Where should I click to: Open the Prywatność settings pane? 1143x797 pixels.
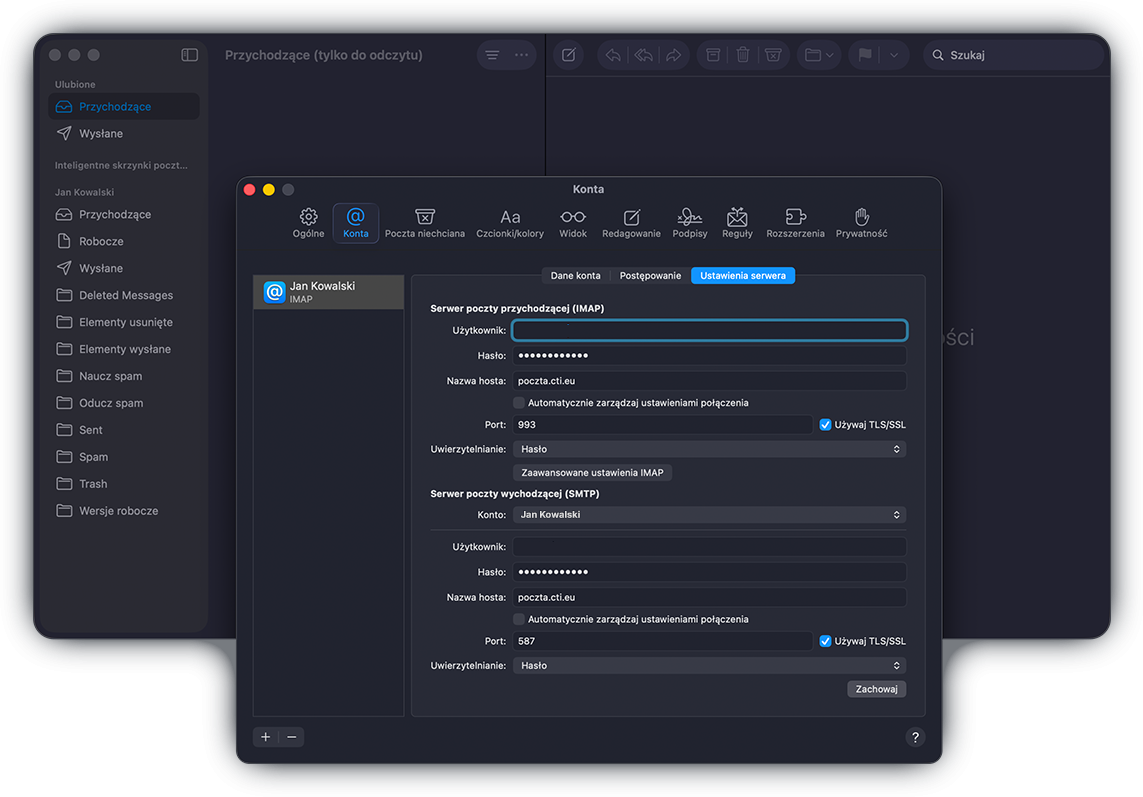(x=860, y=222)
